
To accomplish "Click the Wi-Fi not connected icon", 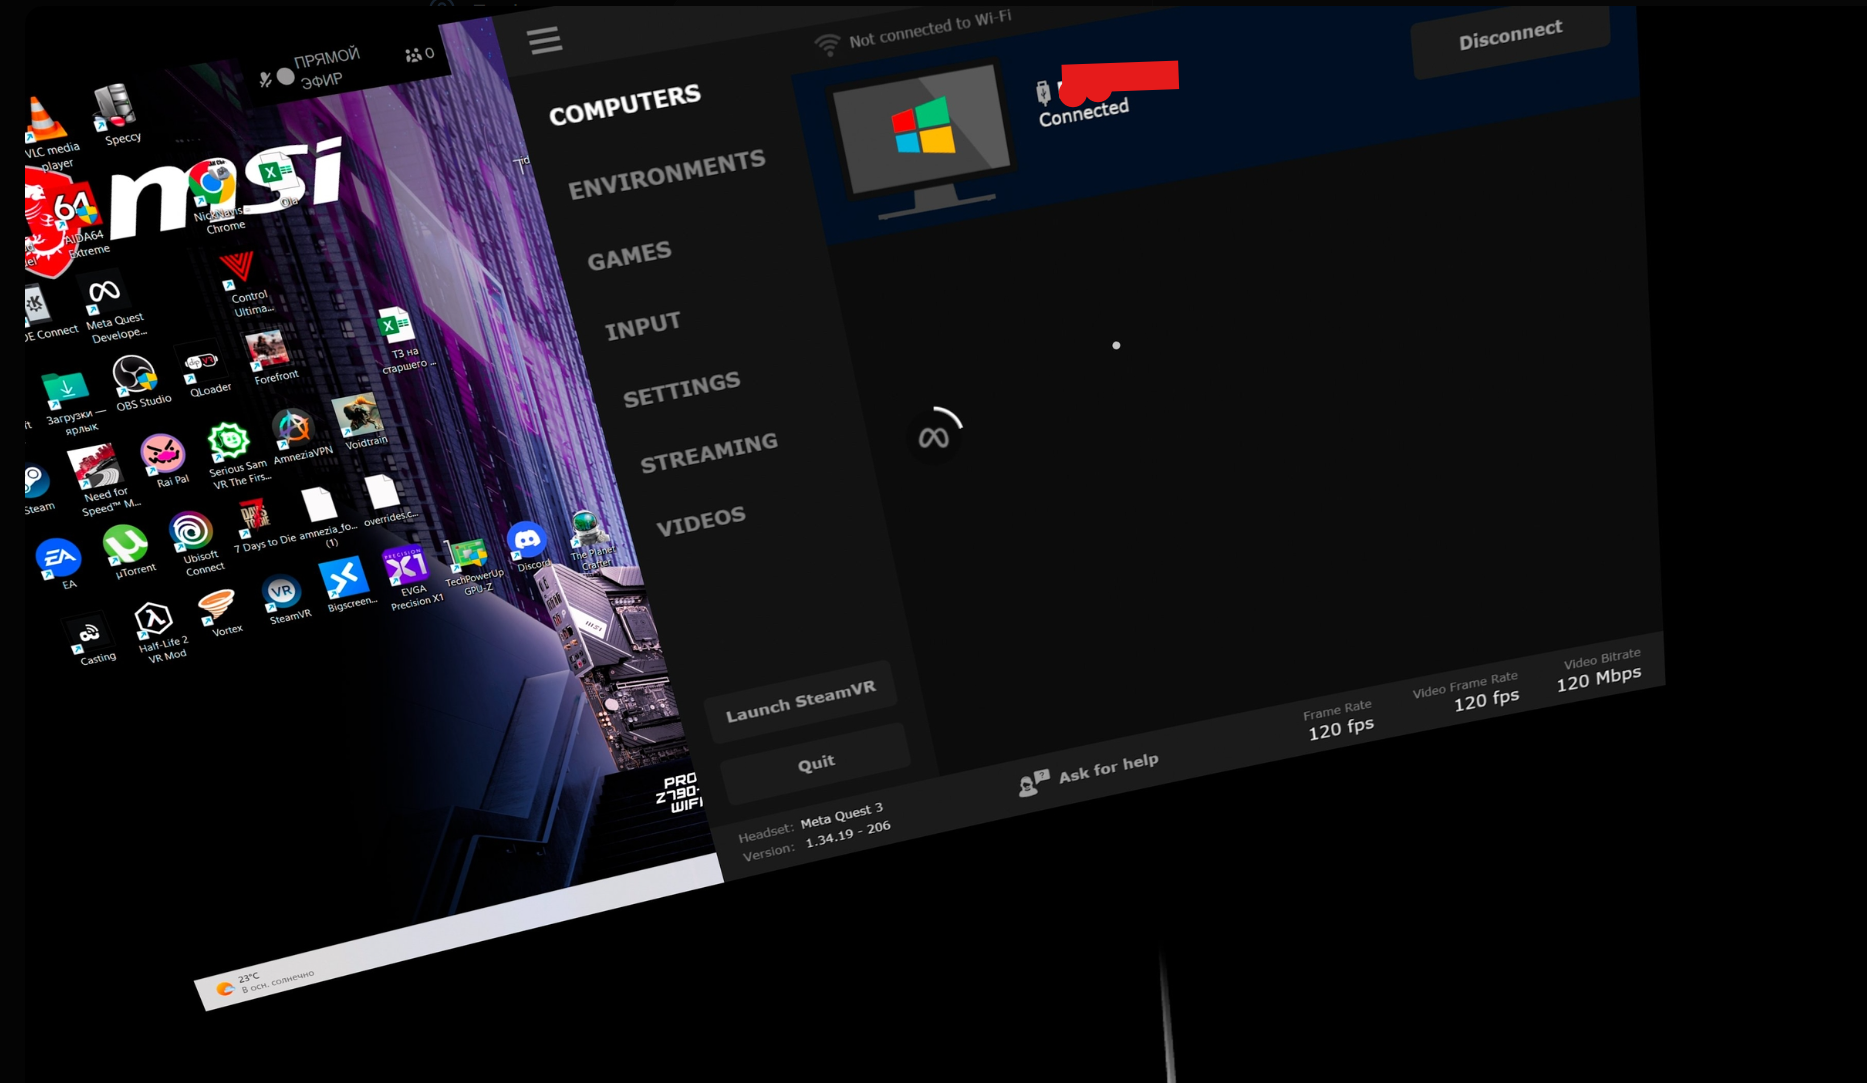I will (828, 44).
